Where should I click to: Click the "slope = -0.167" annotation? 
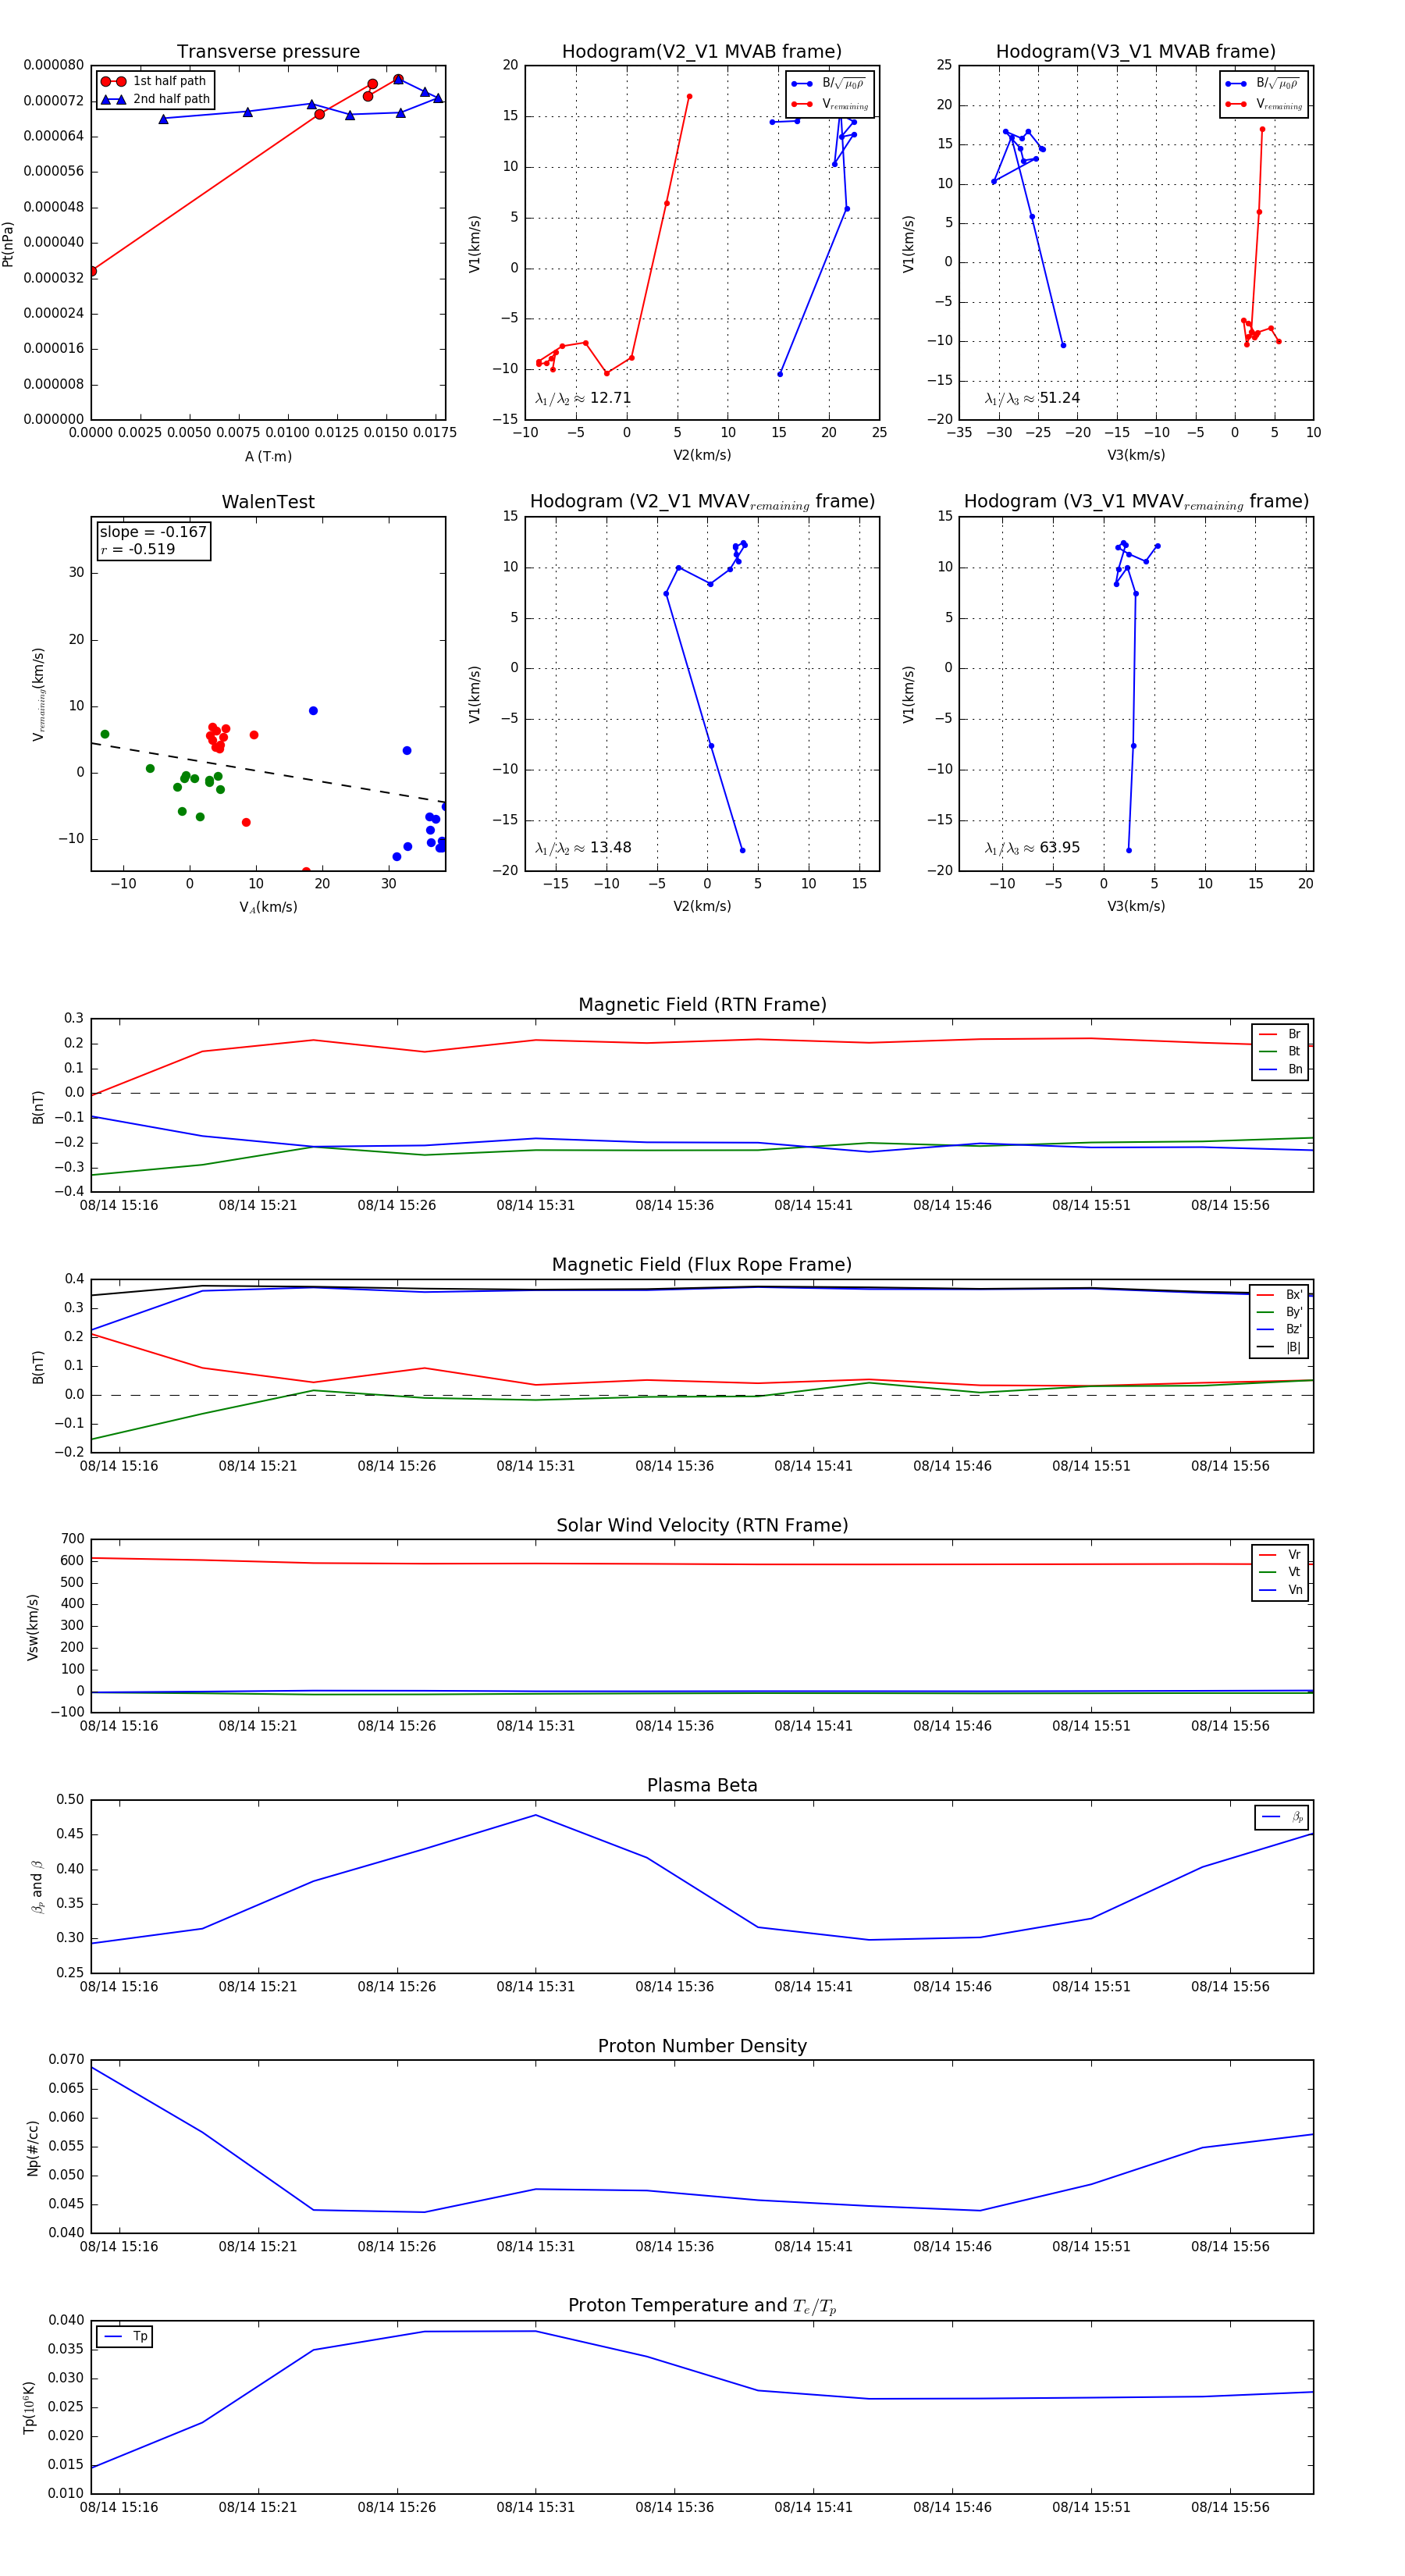point(153,532)
